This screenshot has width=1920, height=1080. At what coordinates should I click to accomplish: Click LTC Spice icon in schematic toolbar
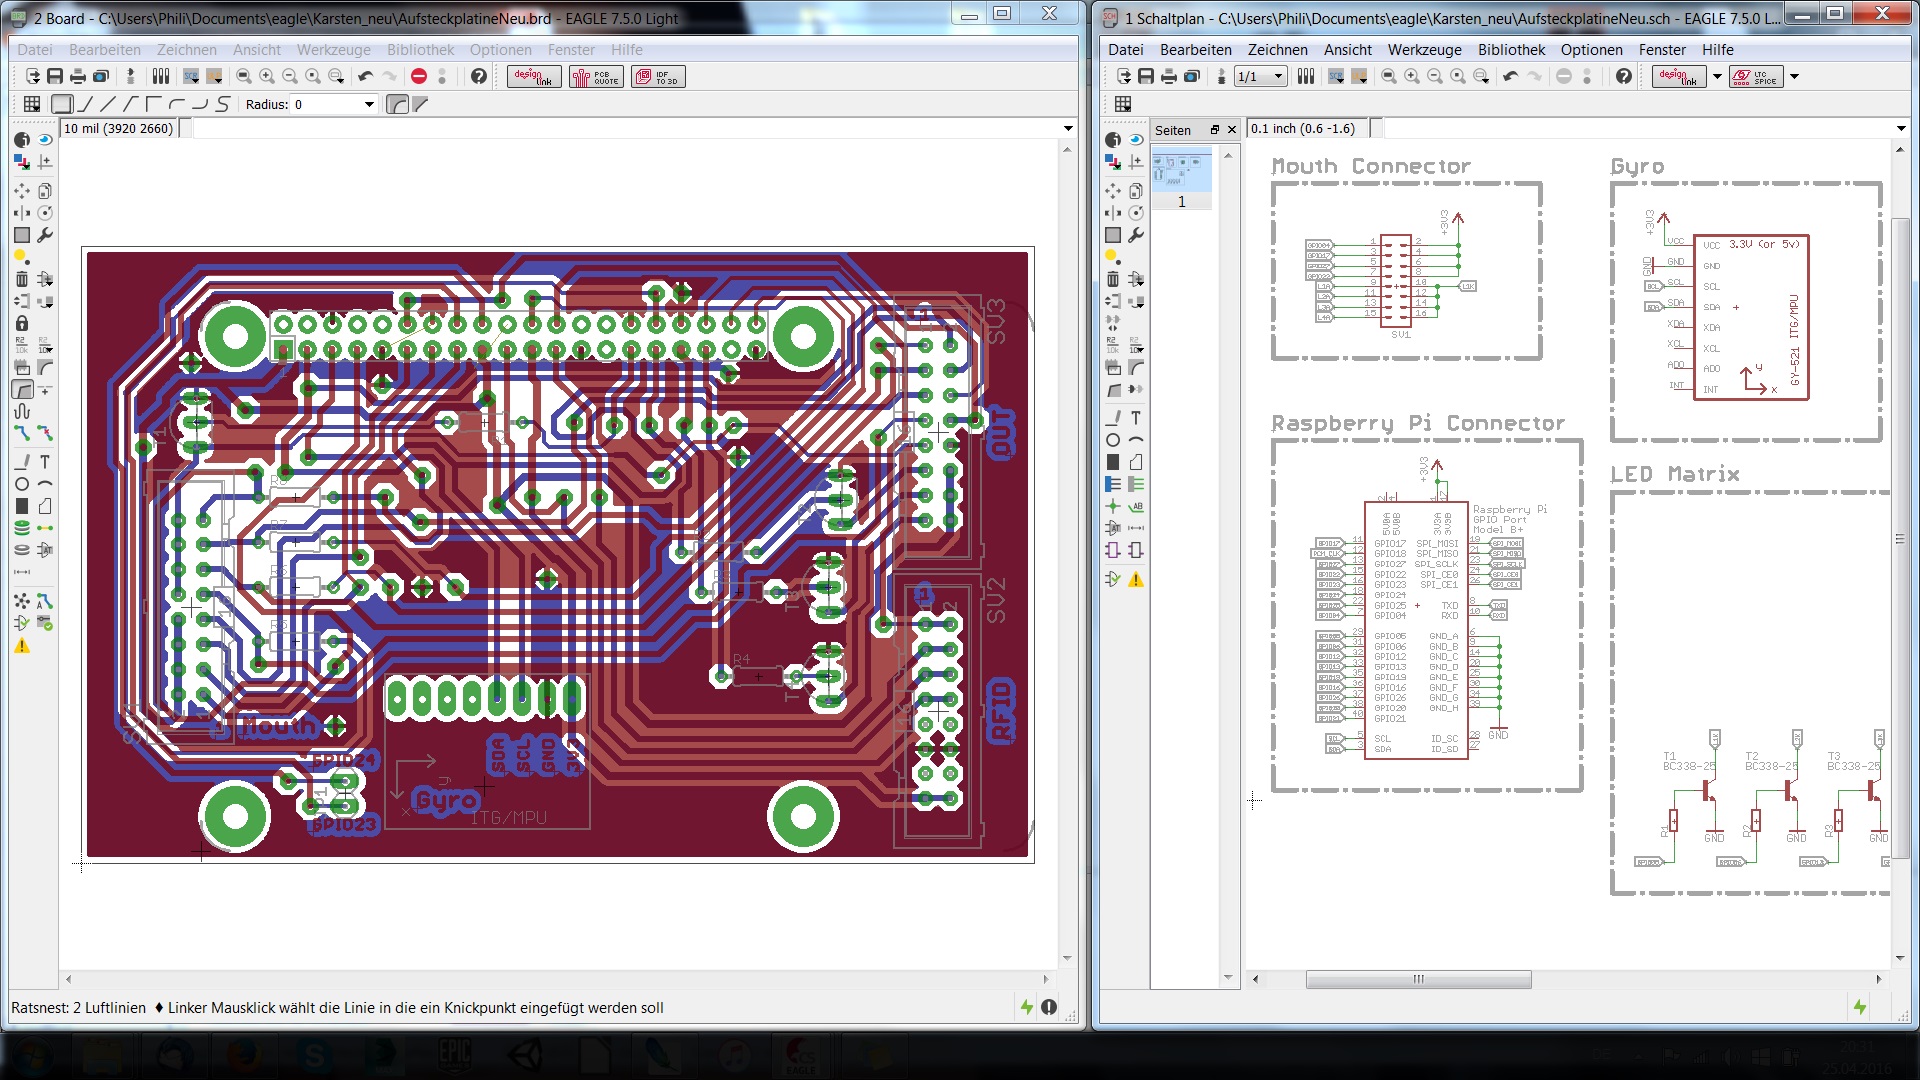pos(1755,77)
